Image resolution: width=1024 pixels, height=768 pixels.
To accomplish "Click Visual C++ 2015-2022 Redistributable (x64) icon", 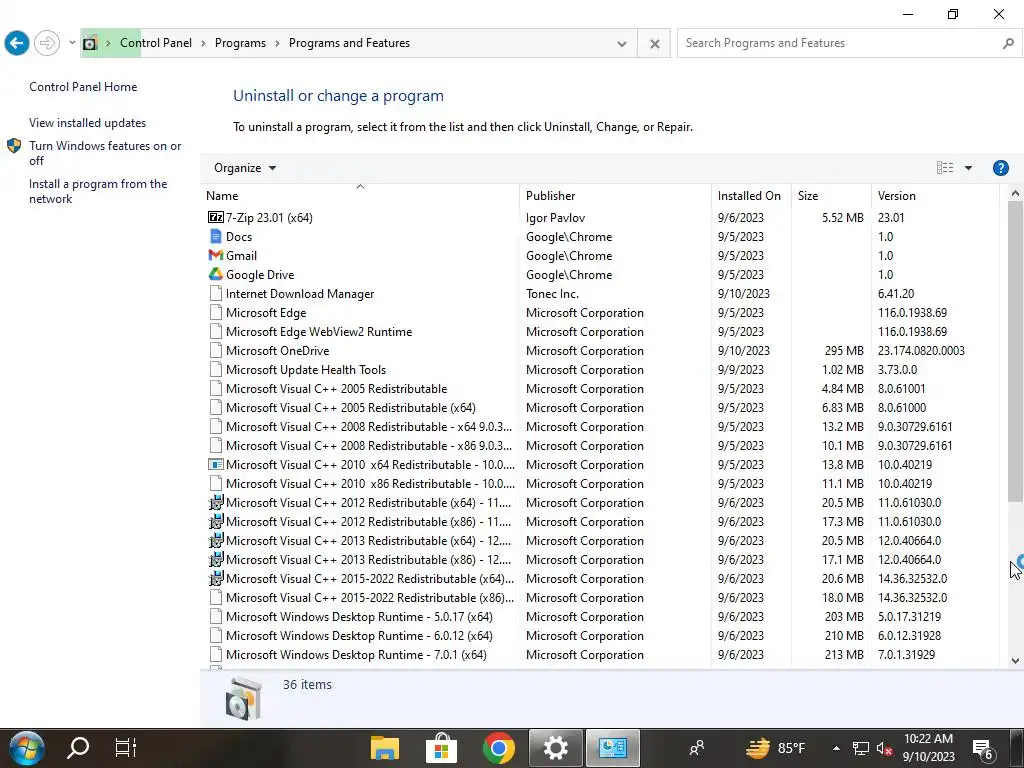I will coord(216,578).
